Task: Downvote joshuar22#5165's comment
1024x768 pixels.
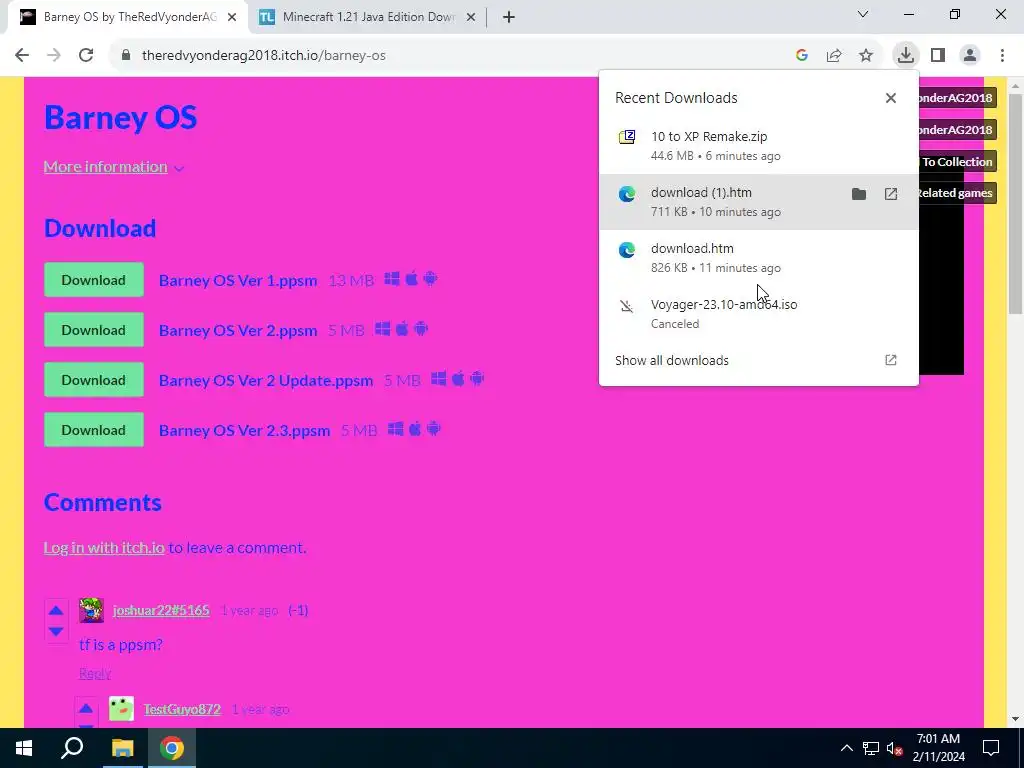Action: (56, 632)
